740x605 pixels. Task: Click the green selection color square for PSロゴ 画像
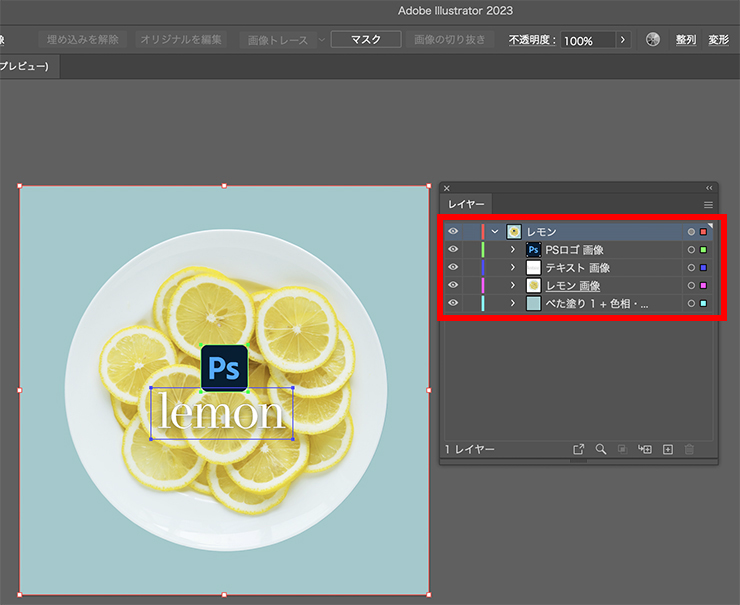pyautogui.click(x=703, y=249)
